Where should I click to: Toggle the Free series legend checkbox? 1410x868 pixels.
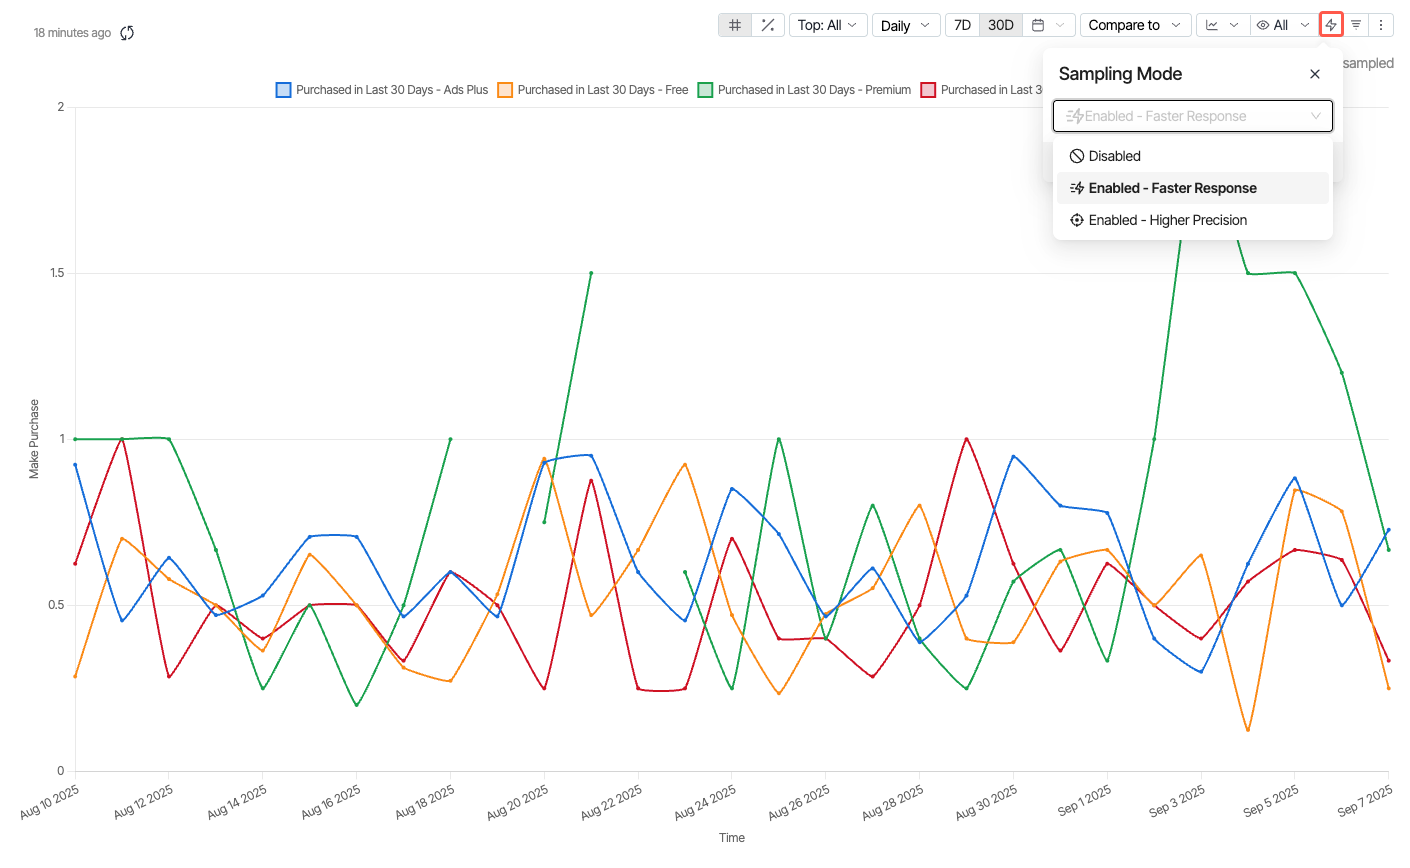coord(505,90)
